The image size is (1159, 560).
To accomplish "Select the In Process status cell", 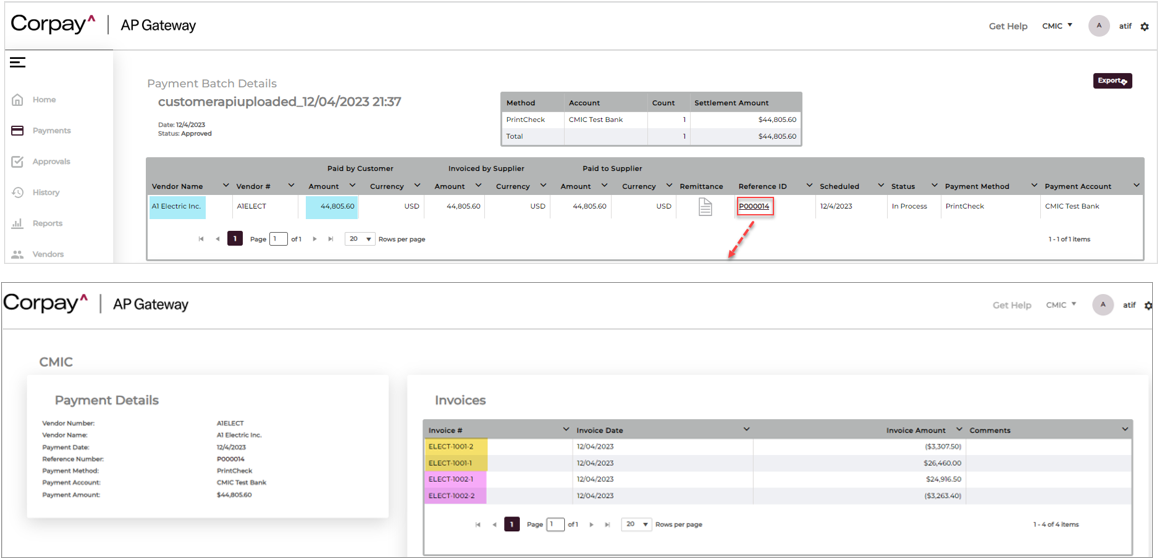I will click(x=914, y=207).
